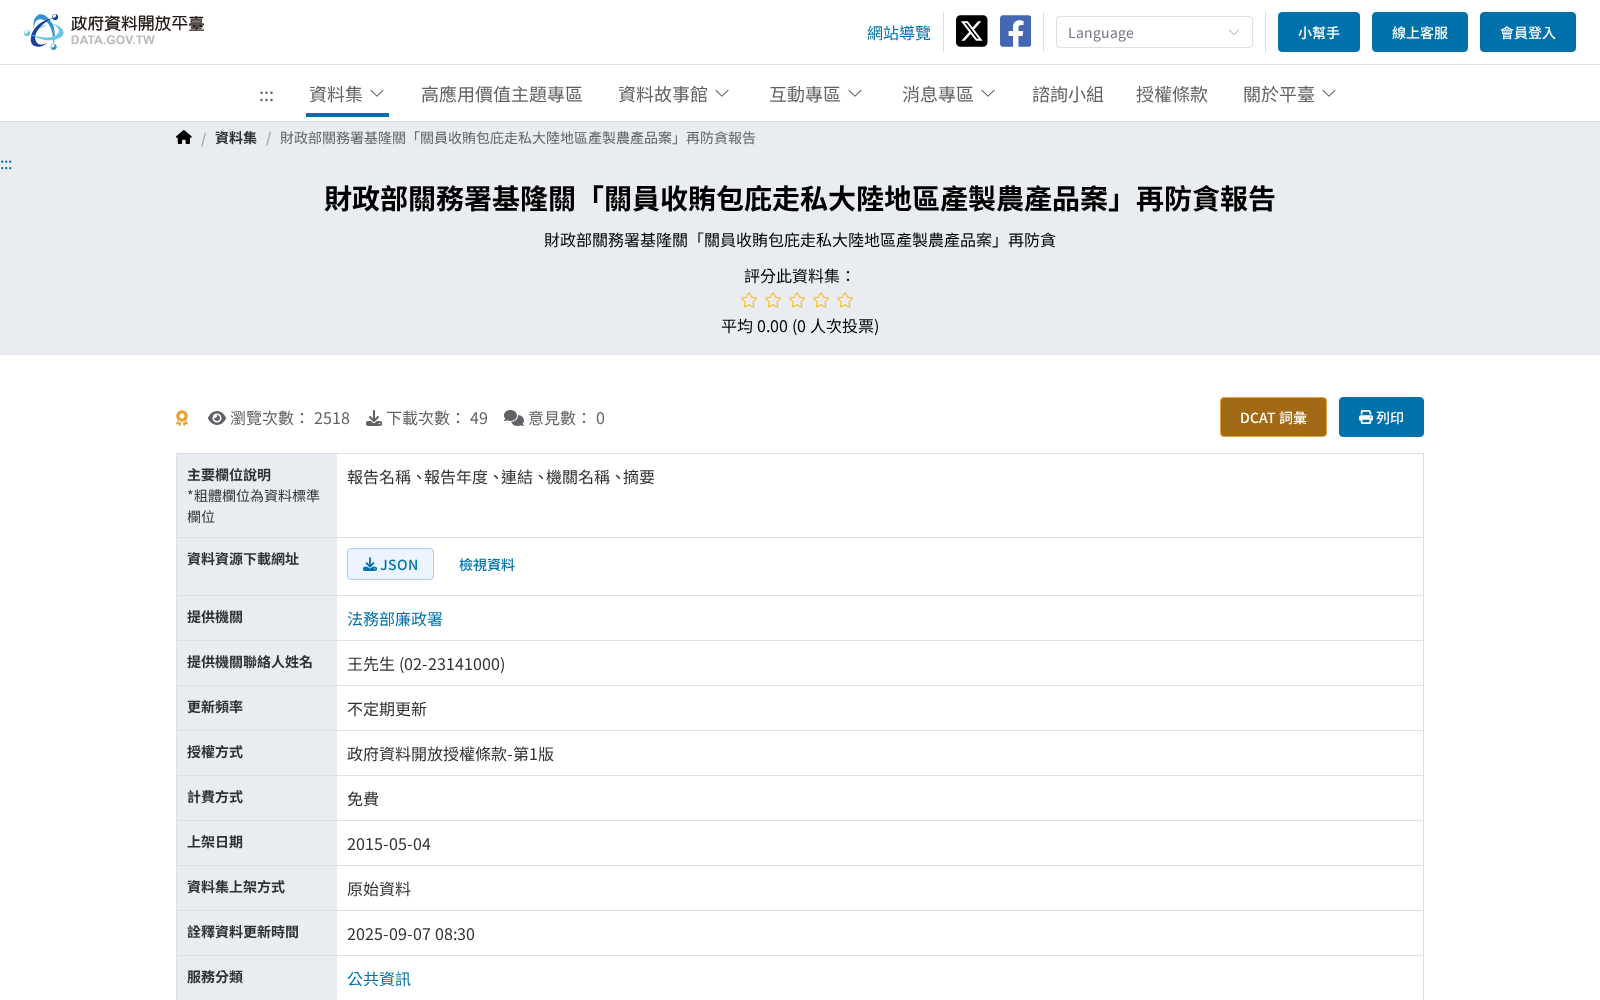
Task: Go to home via breadcrumb house icon
Action: coord(183,138)
